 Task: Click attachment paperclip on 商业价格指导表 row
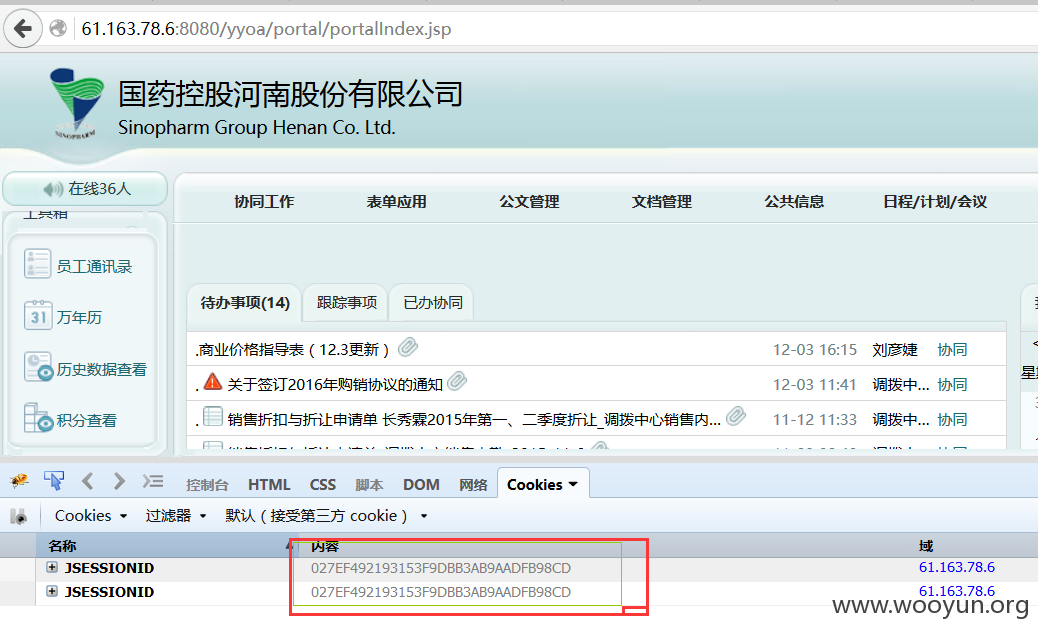[408, 347]
